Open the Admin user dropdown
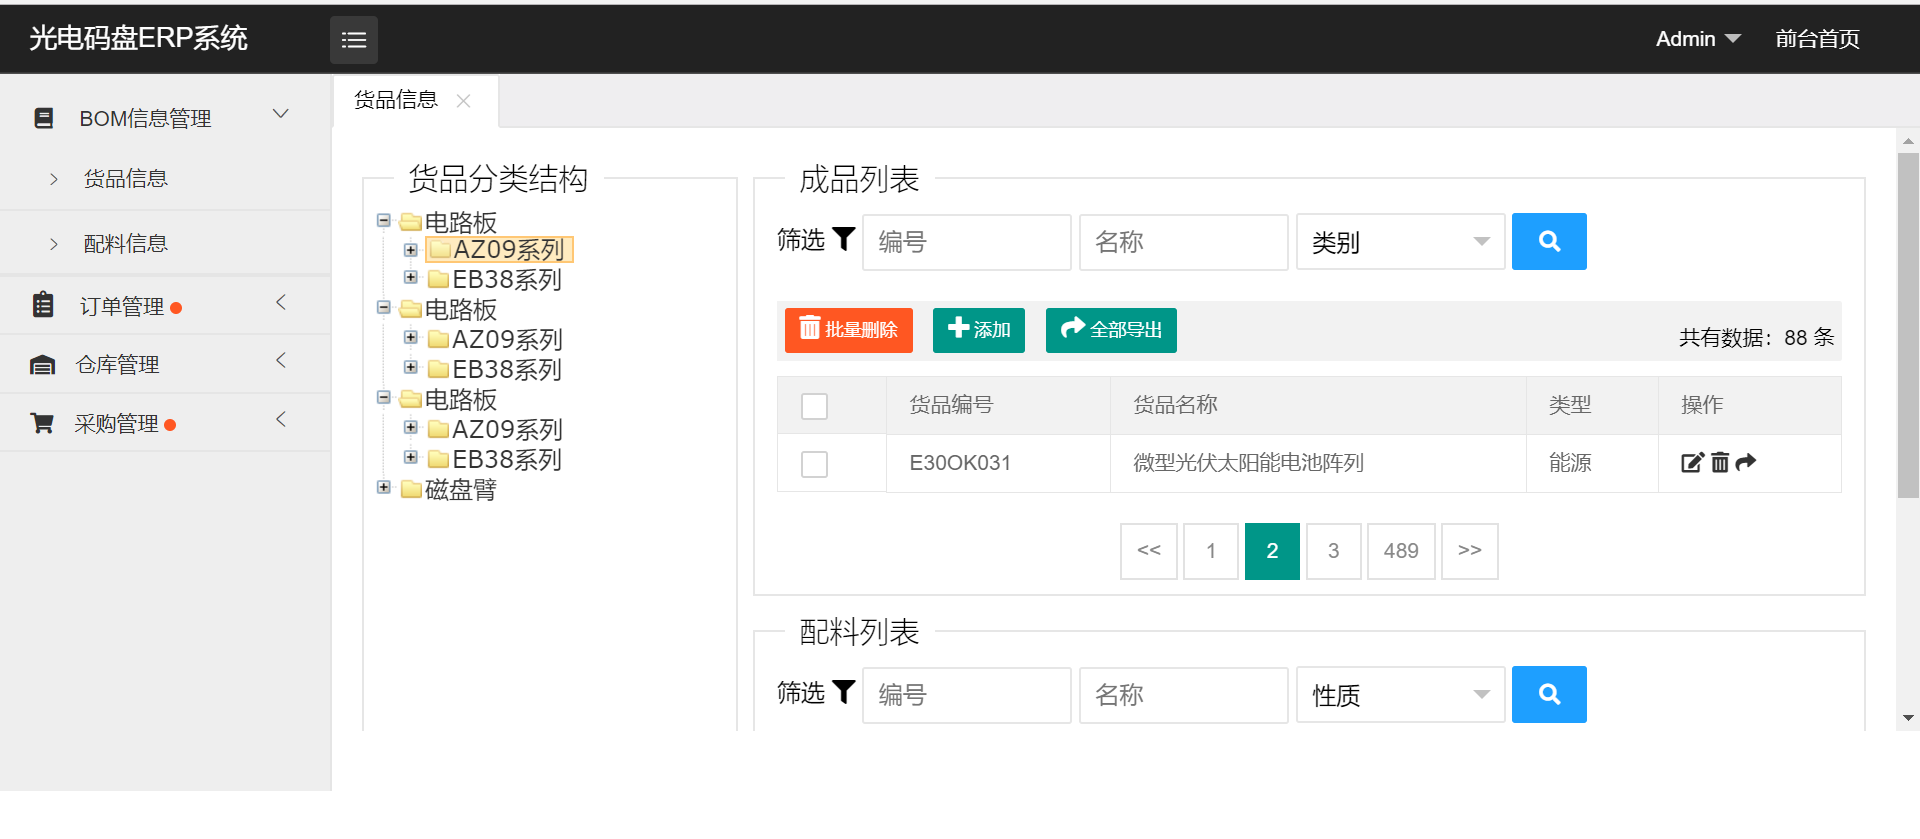Screen dimensions: 1920x839 tap(1698, 39)
